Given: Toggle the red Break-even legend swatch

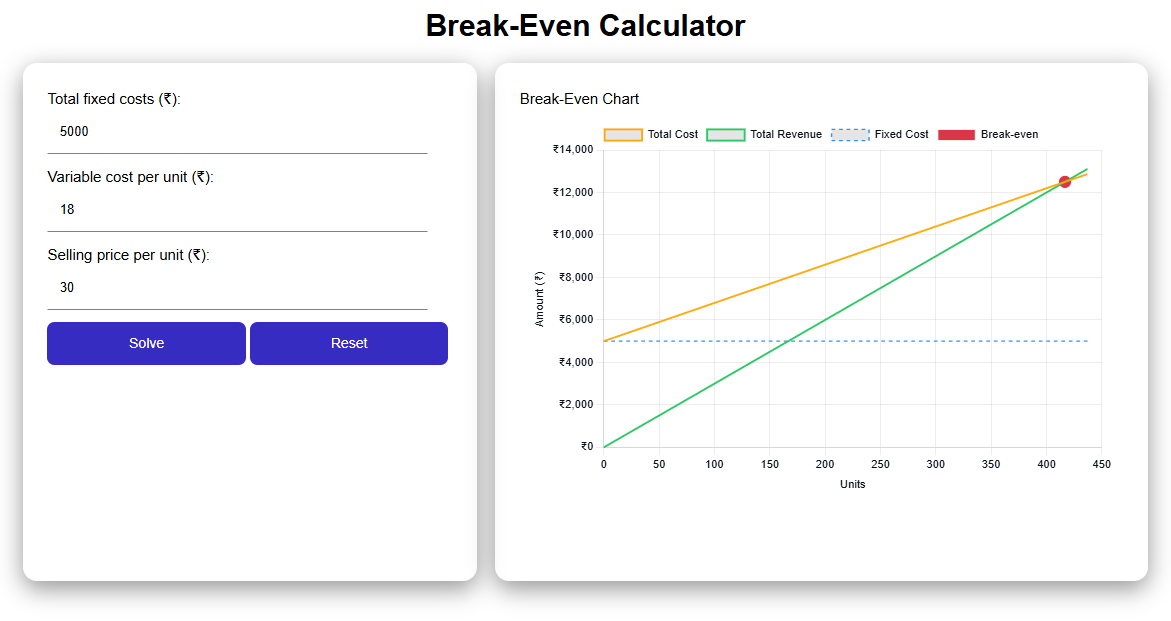Looking at the screenshot, I should pos(956,135).
